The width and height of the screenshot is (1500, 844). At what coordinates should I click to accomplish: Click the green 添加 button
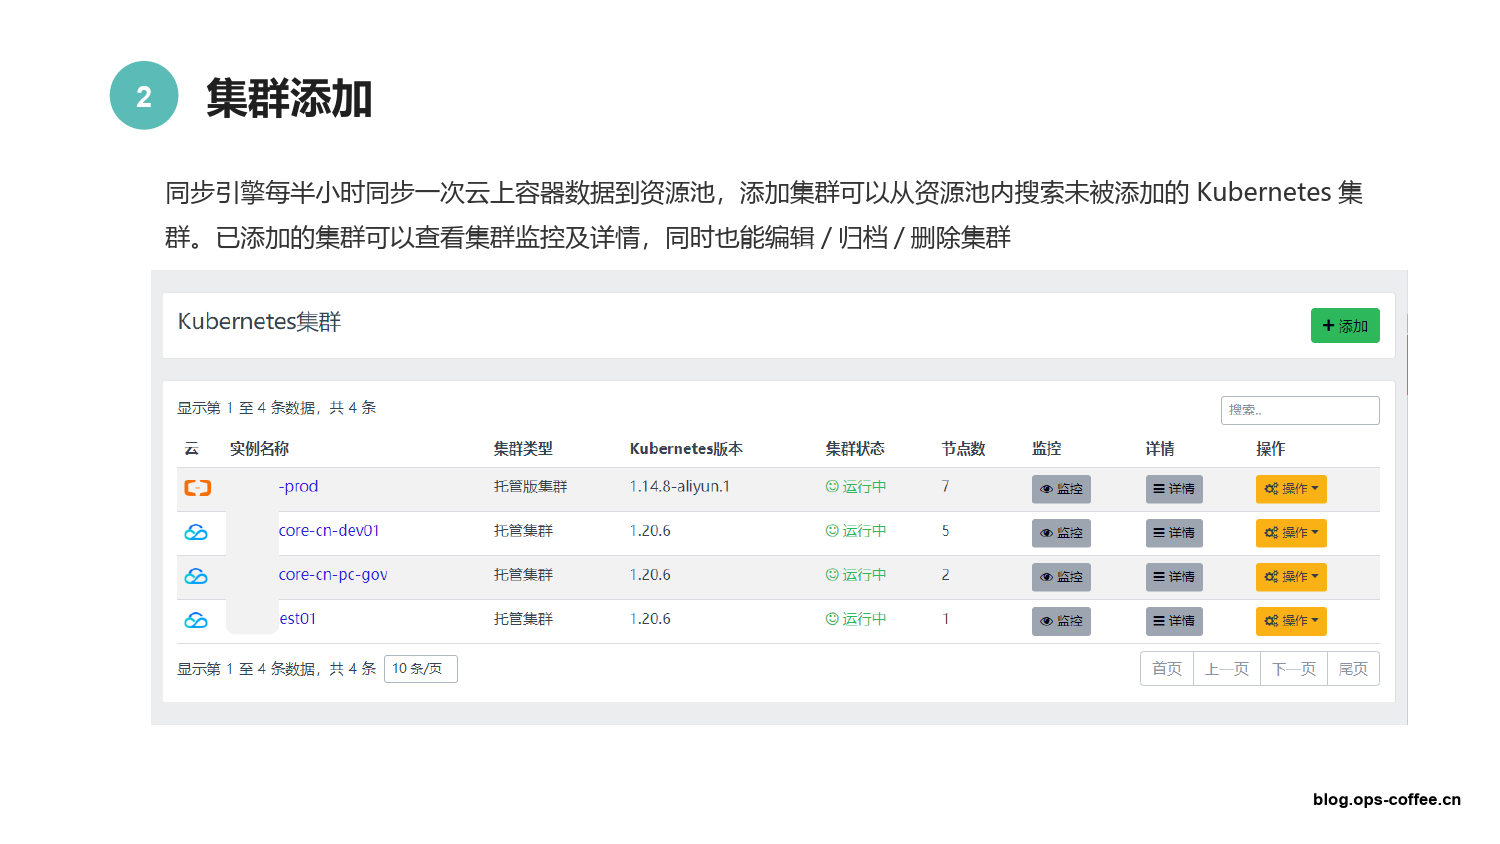pyautogui.click(x=1345, y=326)
